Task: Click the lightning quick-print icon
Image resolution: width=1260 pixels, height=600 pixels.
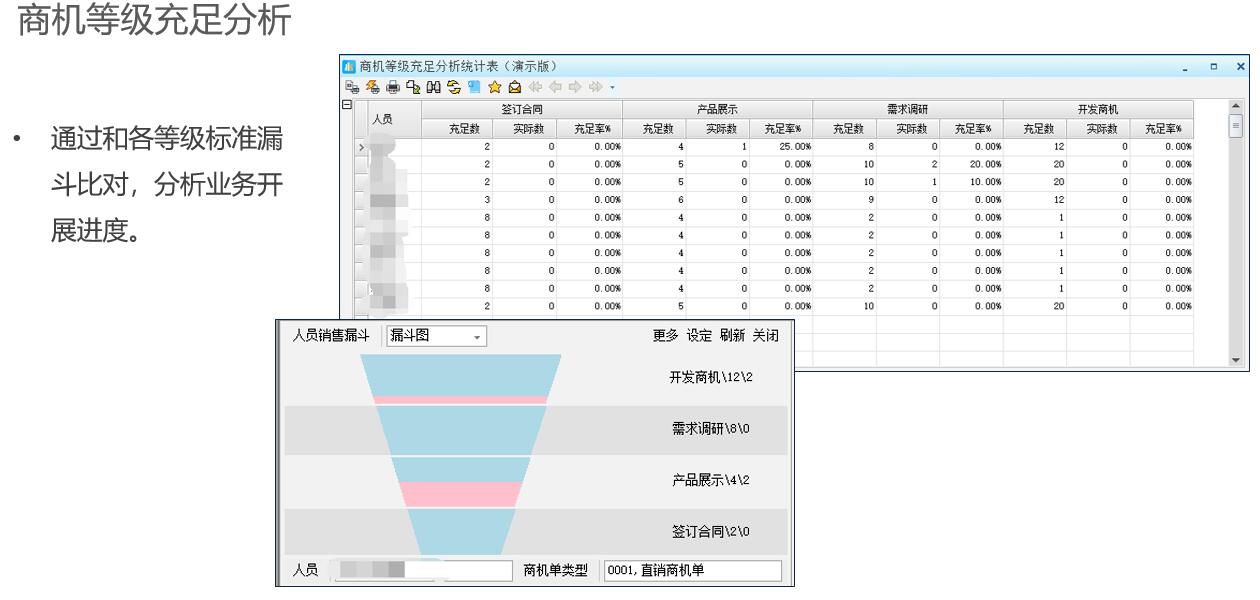Action: [x=372, y=87]
